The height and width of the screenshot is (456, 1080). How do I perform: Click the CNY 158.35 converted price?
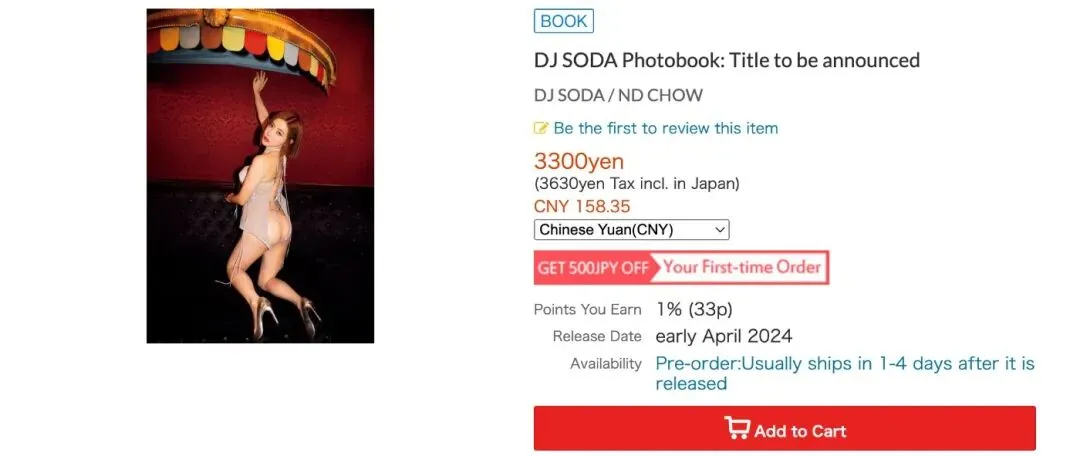(582, 206)
